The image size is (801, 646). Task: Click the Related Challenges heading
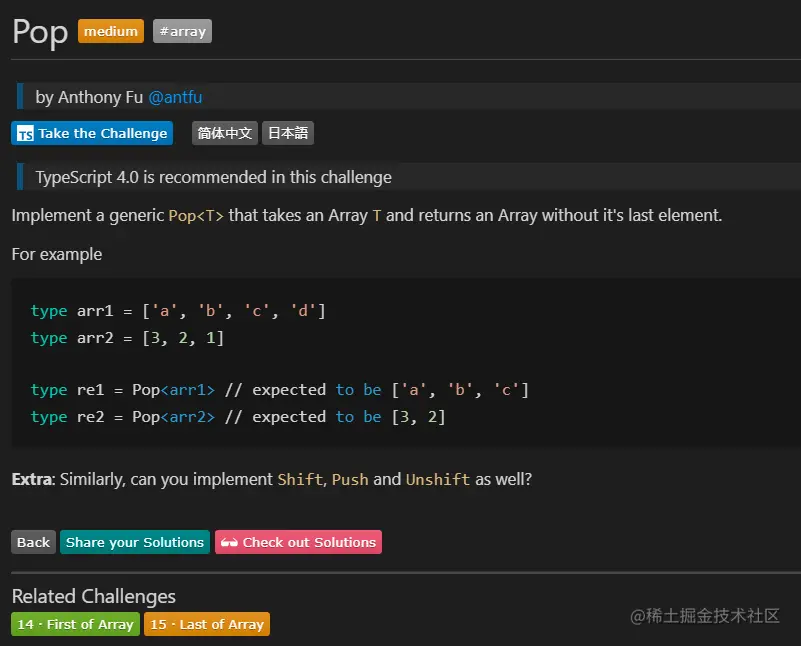pos(94,597)
